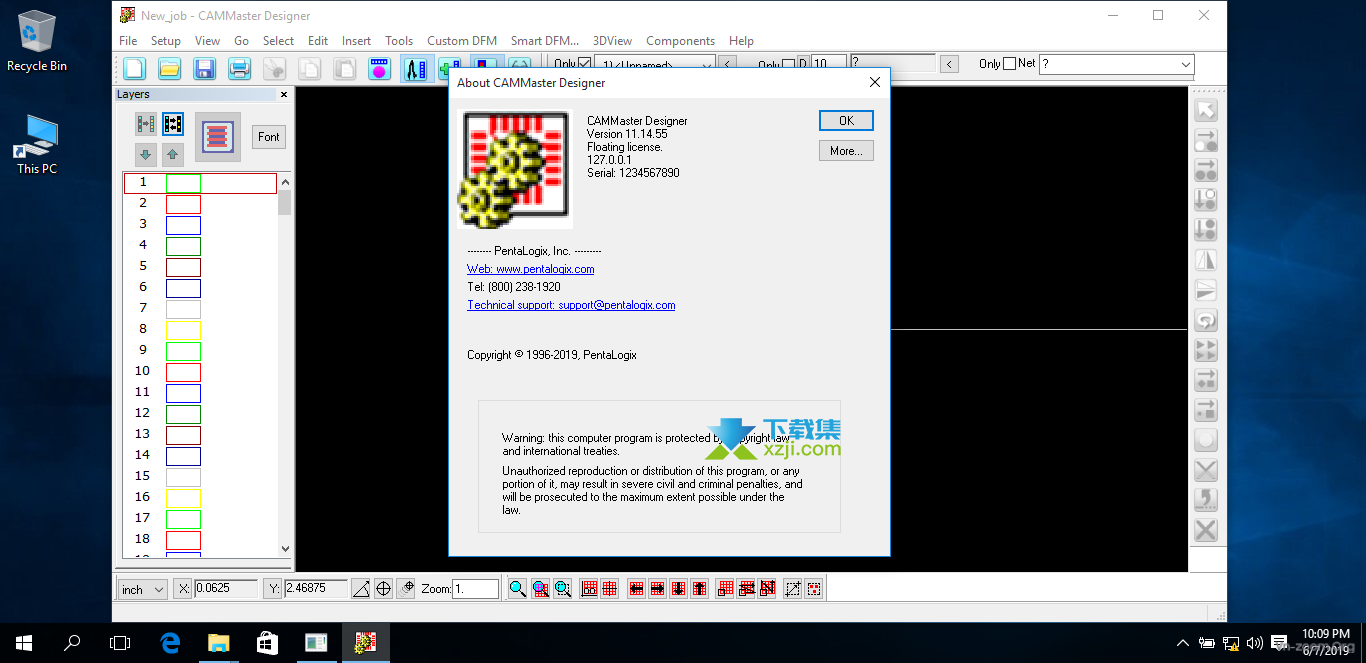Screen dimensions: 1366x663
Task: Click layer 8 yellow color swatch
Action: (x=183, y=330)
